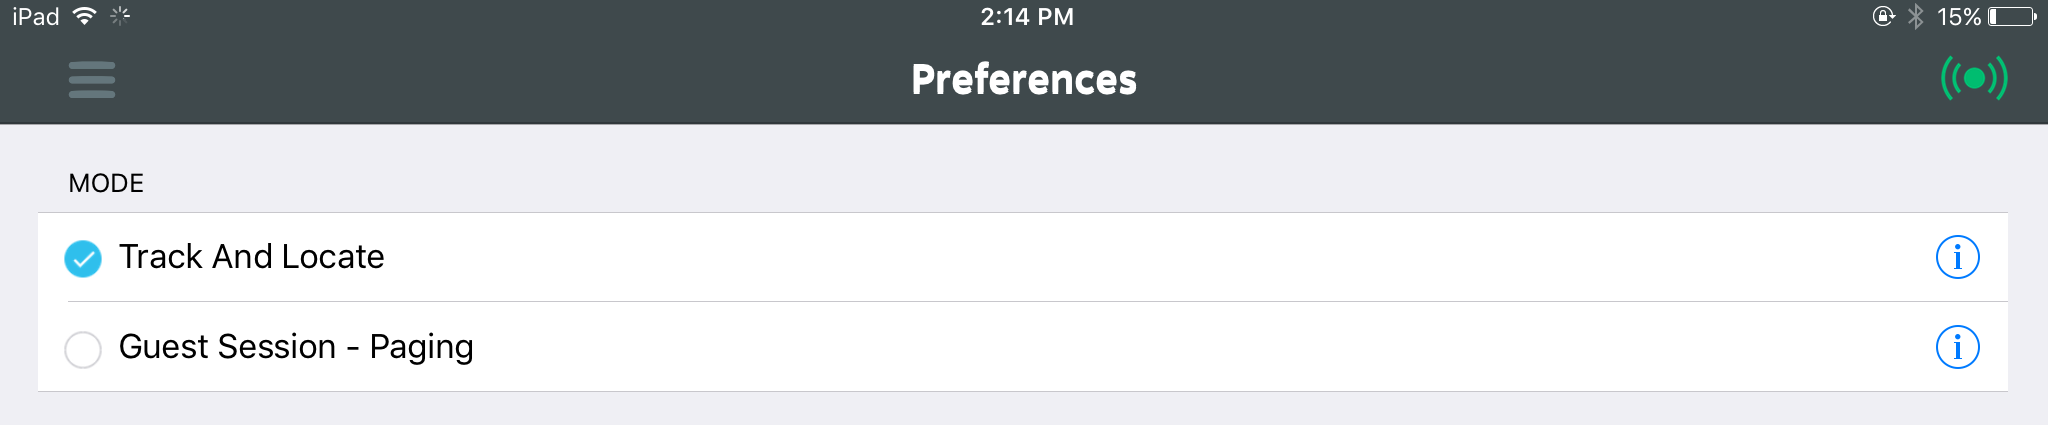Click the gray area below the mode list
2048x425 pixels.
click(1024, 409)
